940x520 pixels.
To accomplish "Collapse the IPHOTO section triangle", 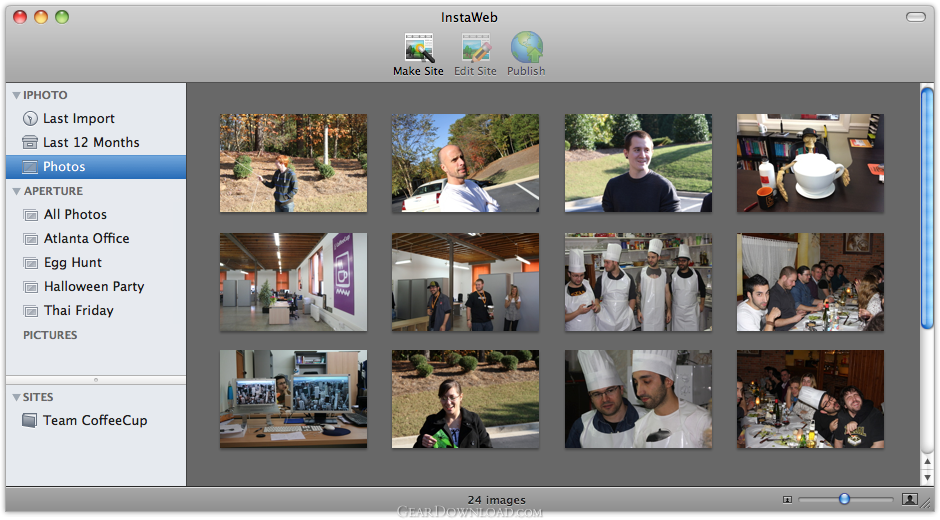I will click(x=16, y=95).
